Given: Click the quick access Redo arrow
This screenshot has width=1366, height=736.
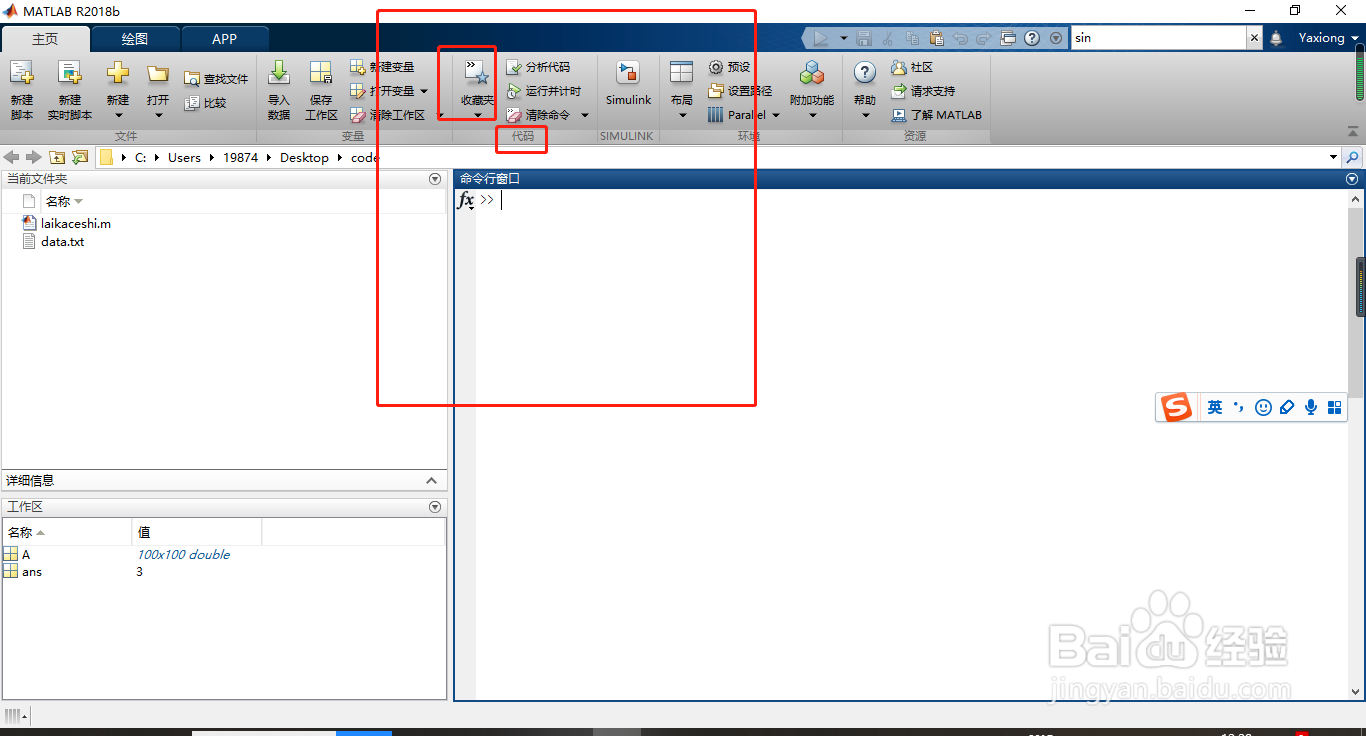Looking at the screenshot, I should tap(984, 38).
